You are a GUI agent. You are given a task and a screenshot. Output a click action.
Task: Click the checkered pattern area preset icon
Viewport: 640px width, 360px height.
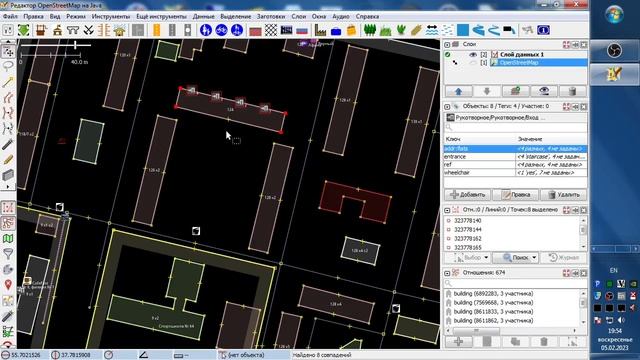[x=271, y=30]
